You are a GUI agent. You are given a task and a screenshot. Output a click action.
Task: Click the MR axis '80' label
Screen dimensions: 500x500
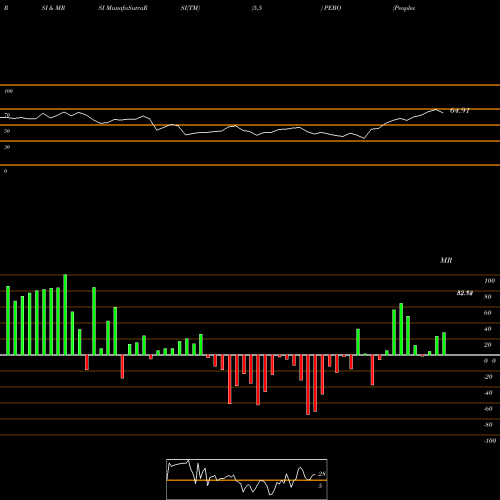[x=488, y=297]
